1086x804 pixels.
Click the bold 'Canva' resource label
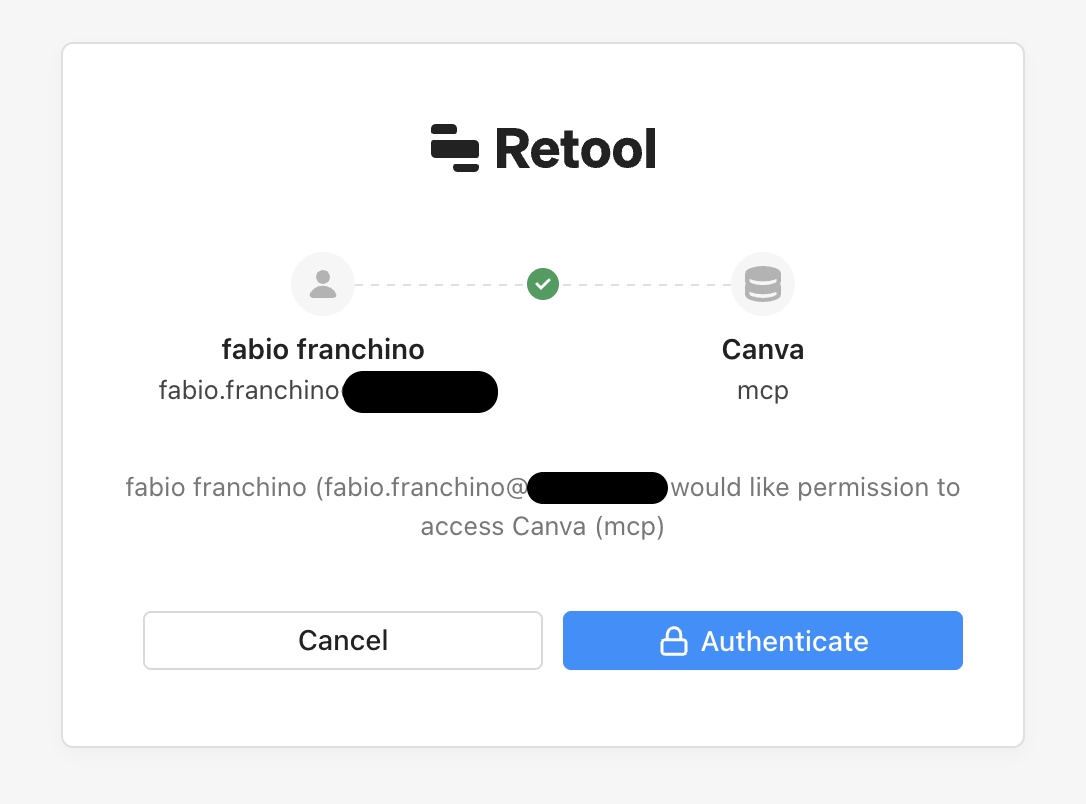coord(763,349)
